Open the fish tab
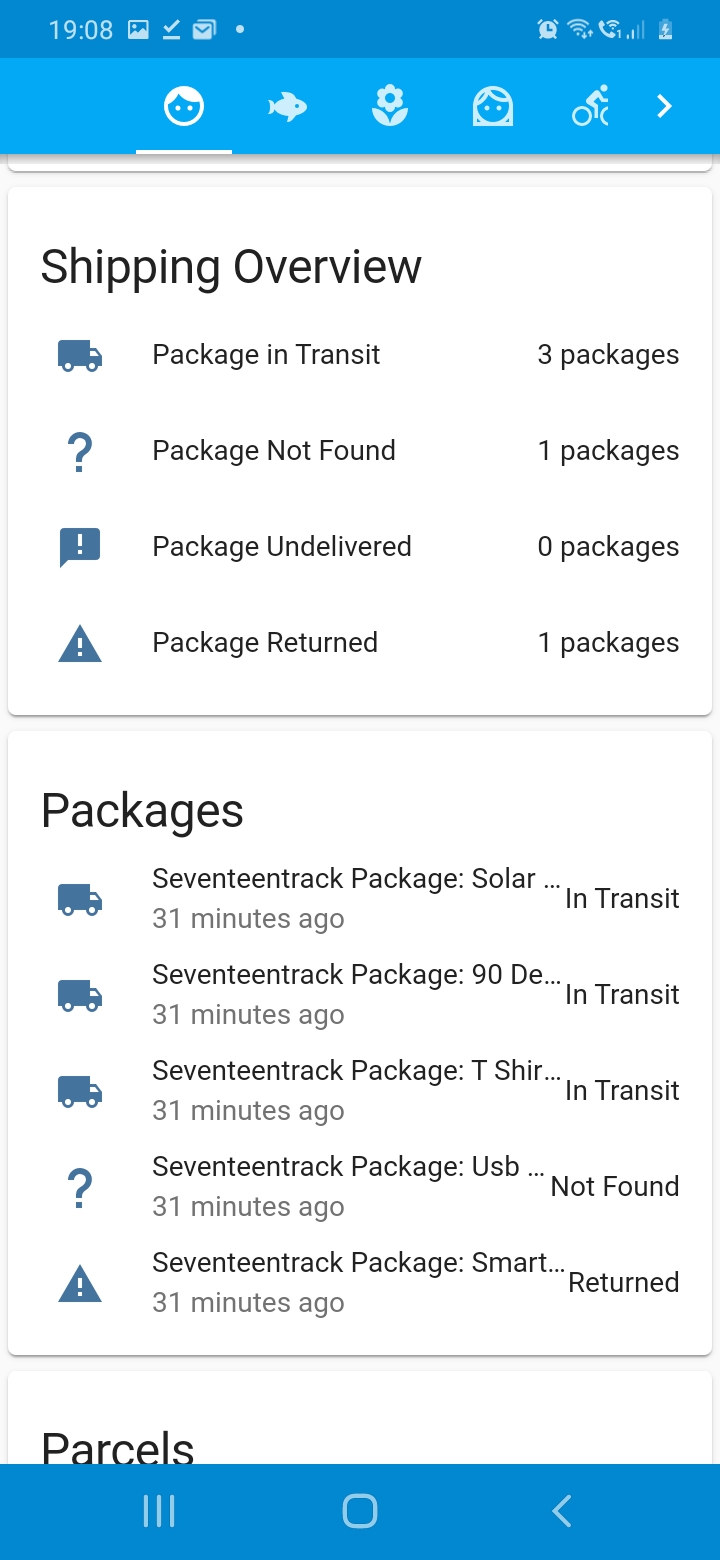720x1560 pixels. (x=287, y=105)
